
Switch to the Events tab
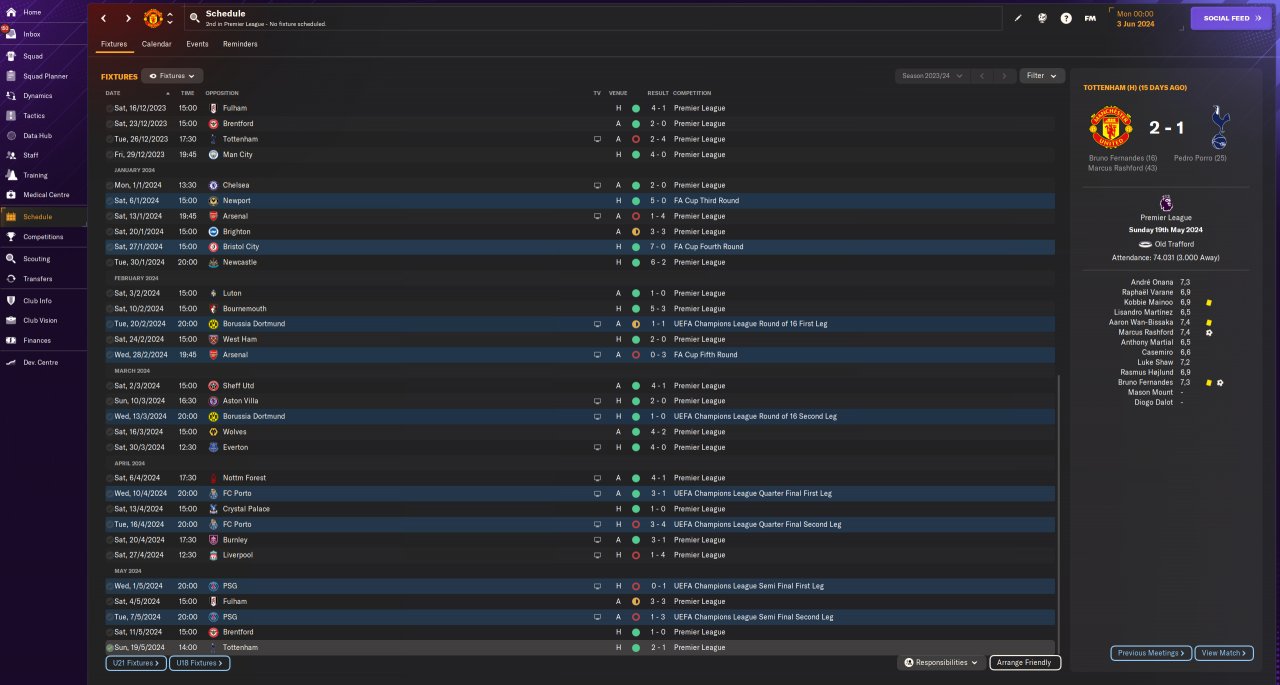pyautogui.click(x=197, y=44)
